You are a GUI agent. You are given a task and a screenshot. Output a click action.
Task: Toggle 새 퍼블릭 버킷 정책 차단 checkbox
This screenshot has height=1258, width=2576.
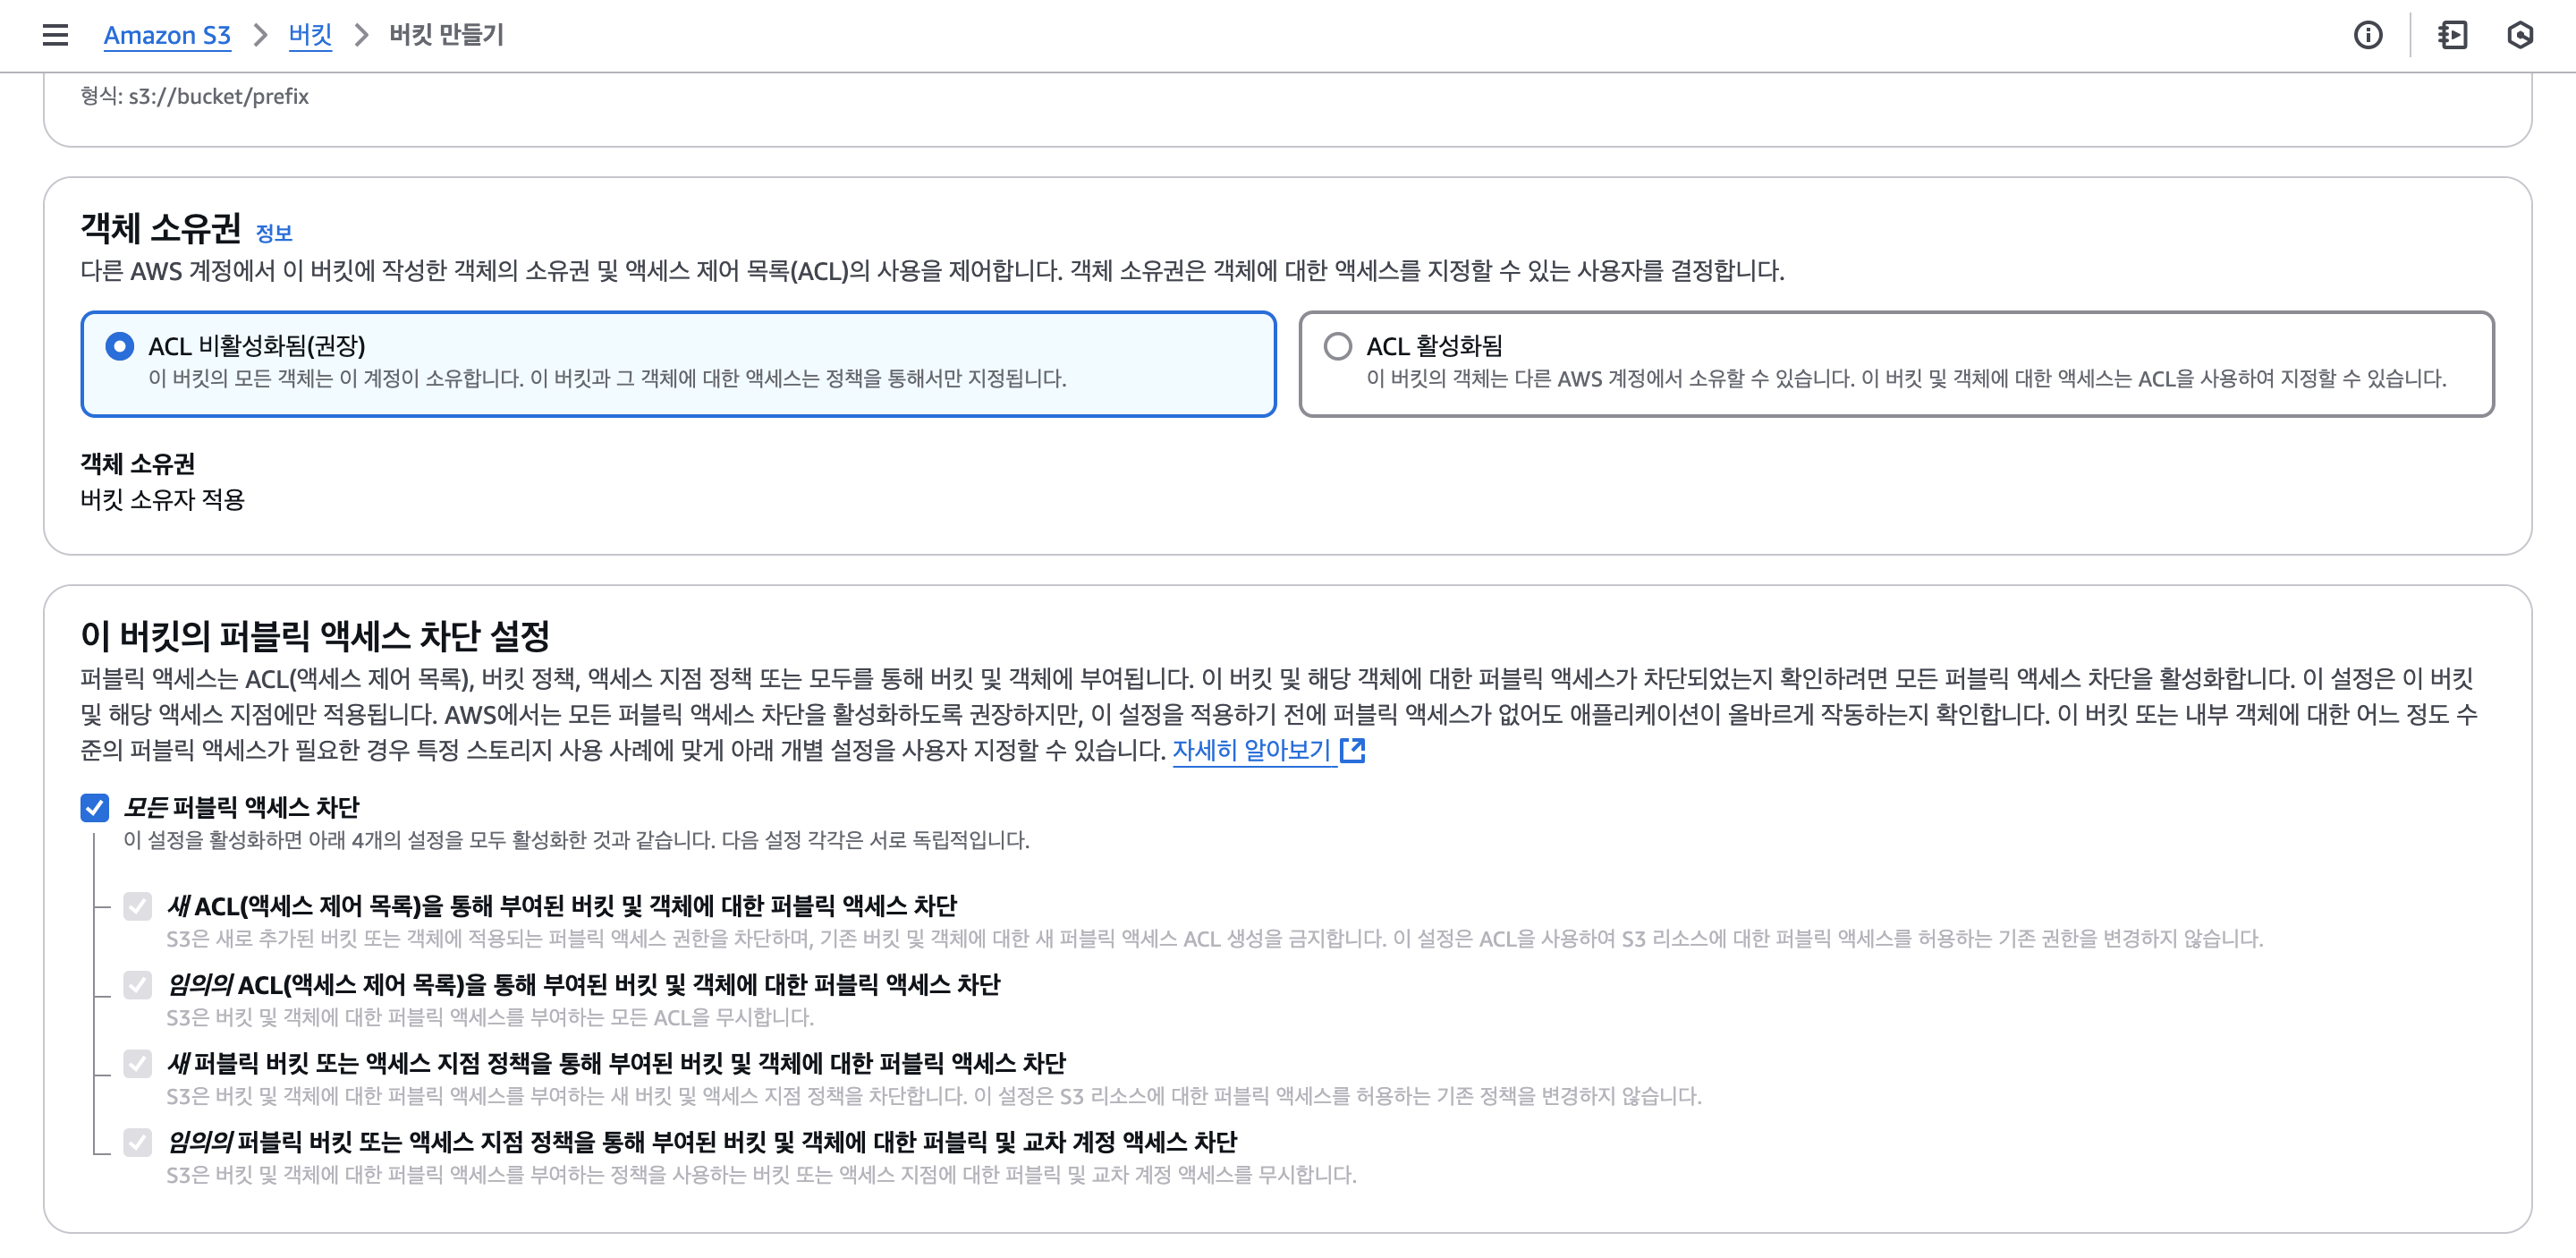(x=138, y=1063)
